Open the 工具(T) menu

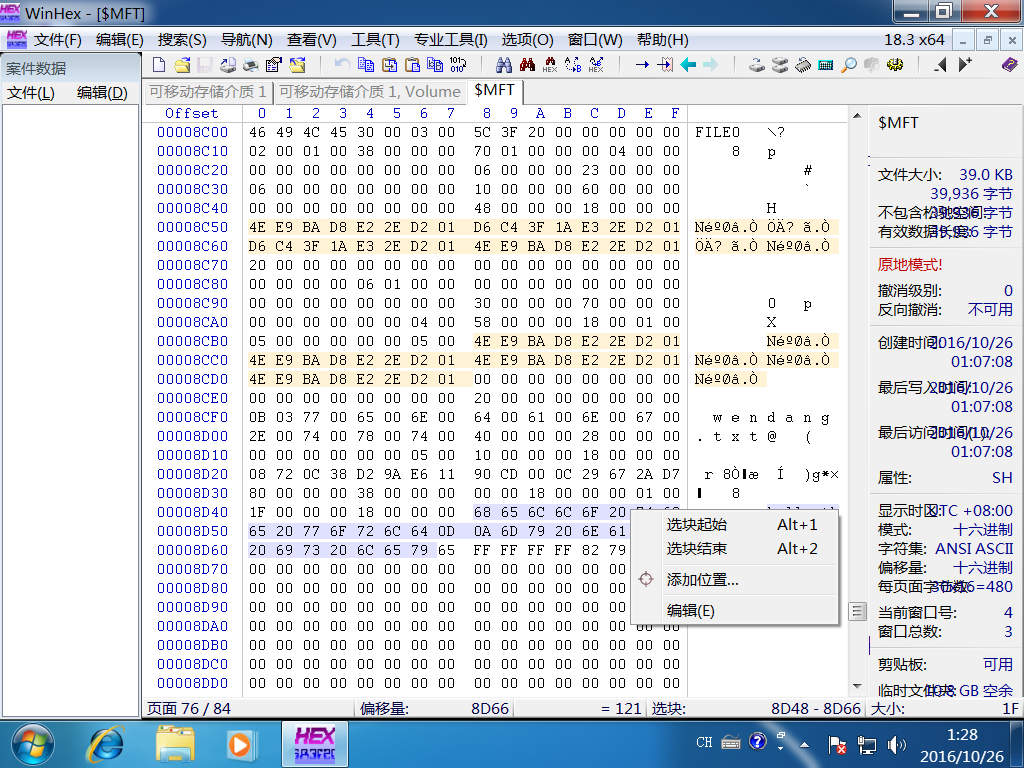click(x=375, y=40)
